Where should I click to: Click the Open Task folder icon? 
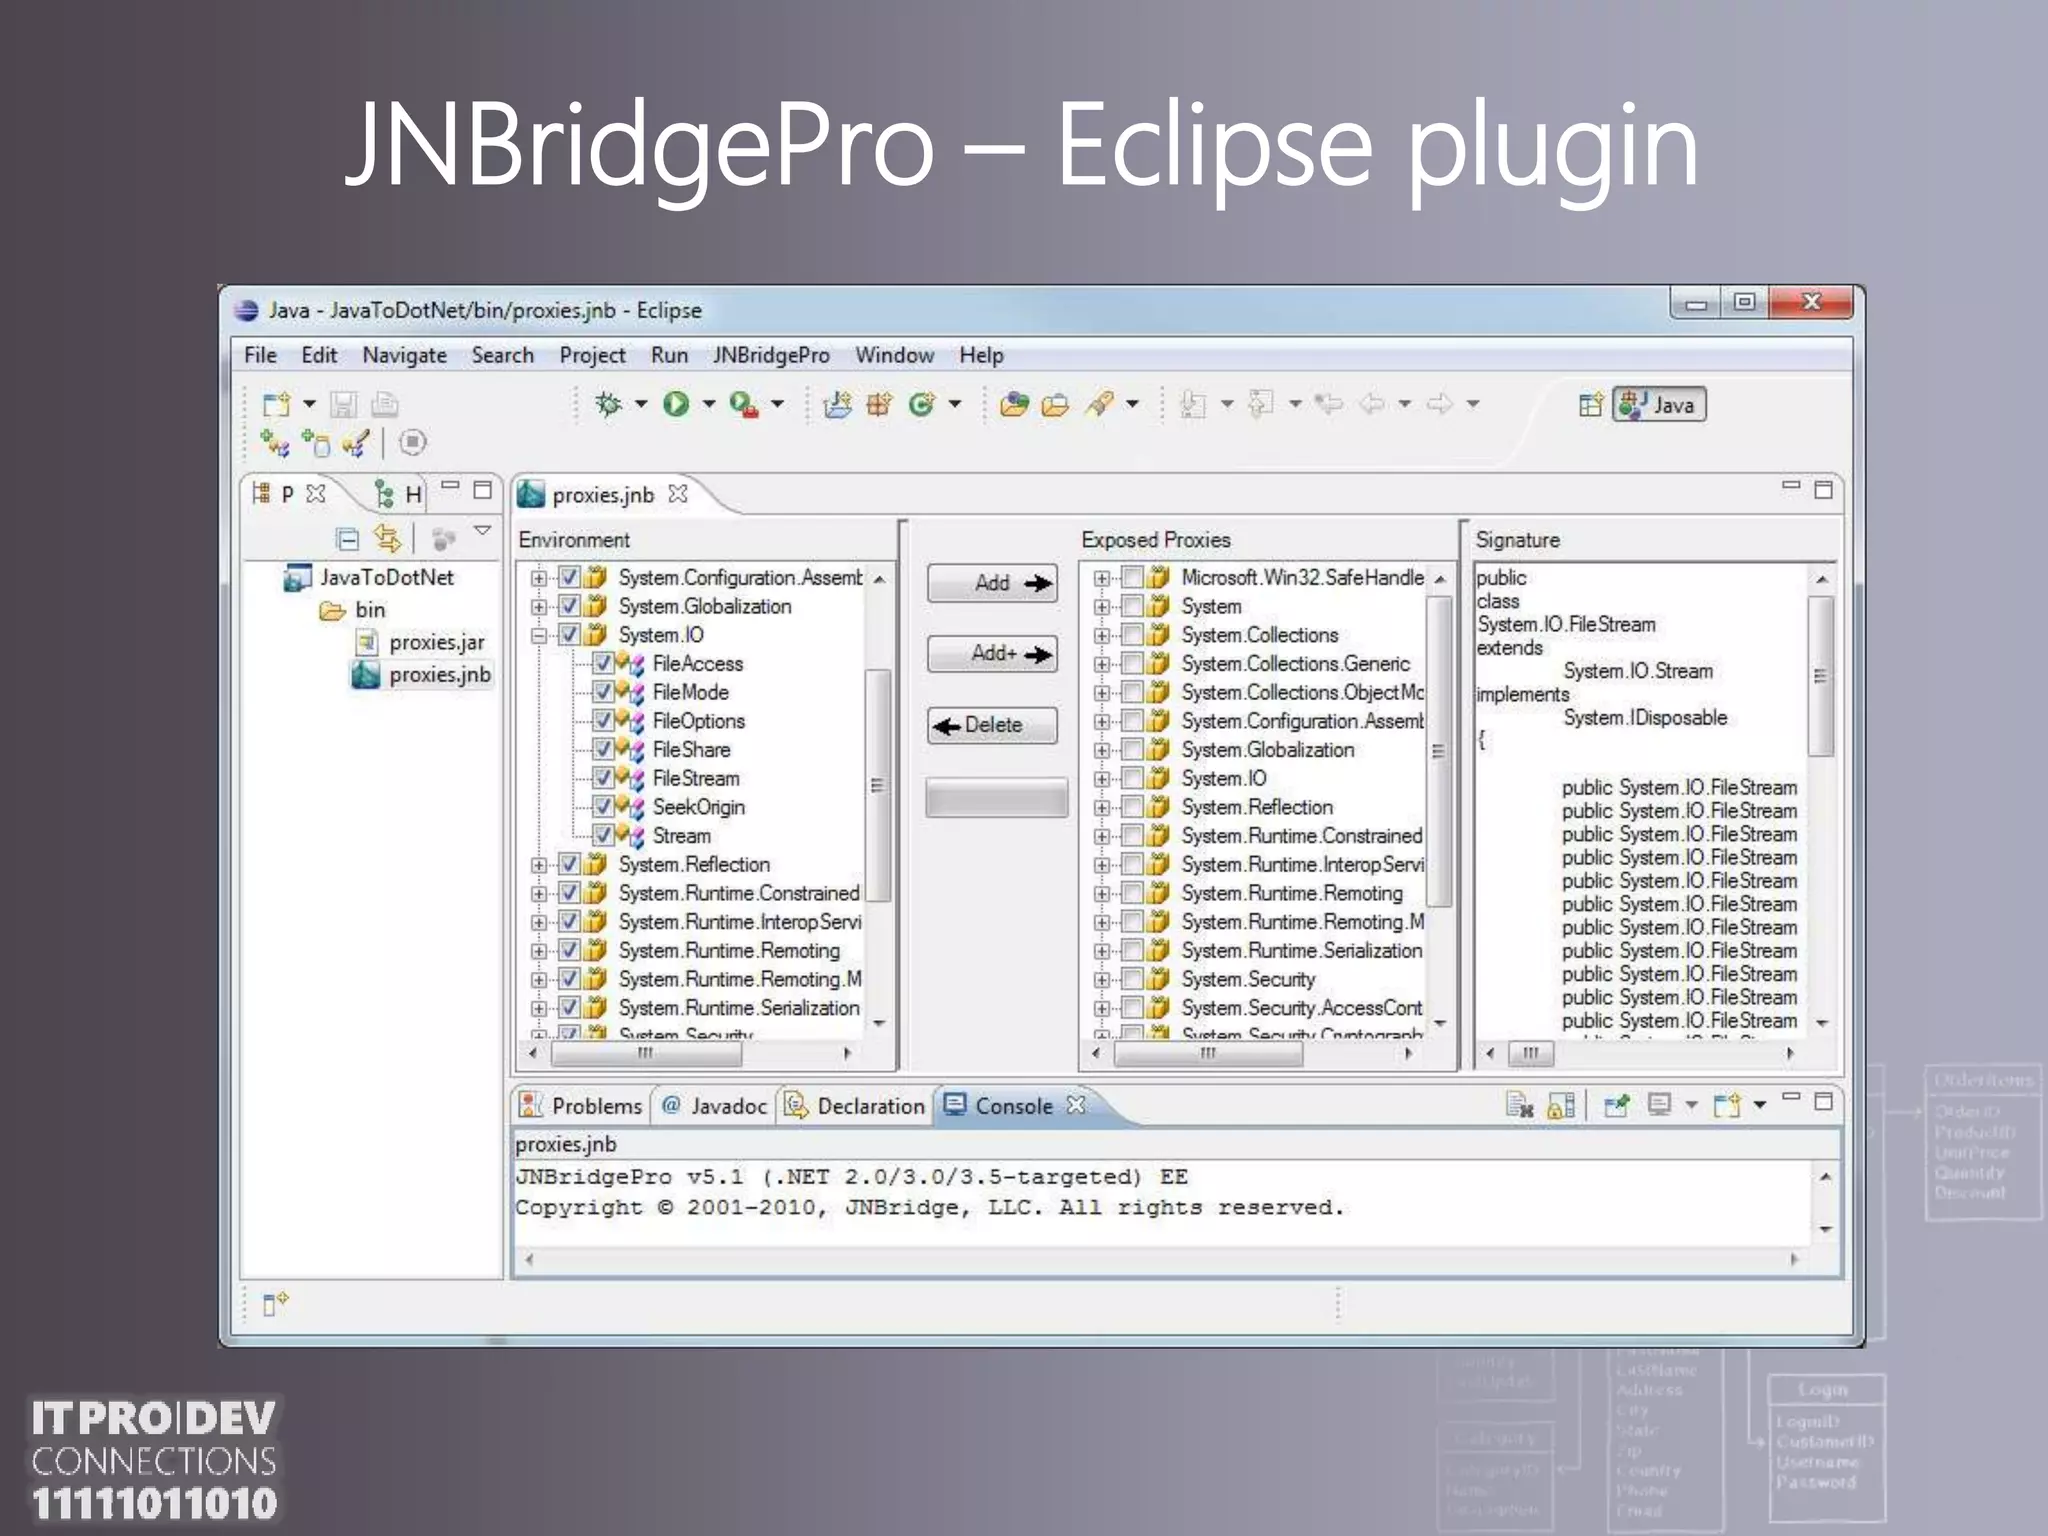click(1055, 404)
